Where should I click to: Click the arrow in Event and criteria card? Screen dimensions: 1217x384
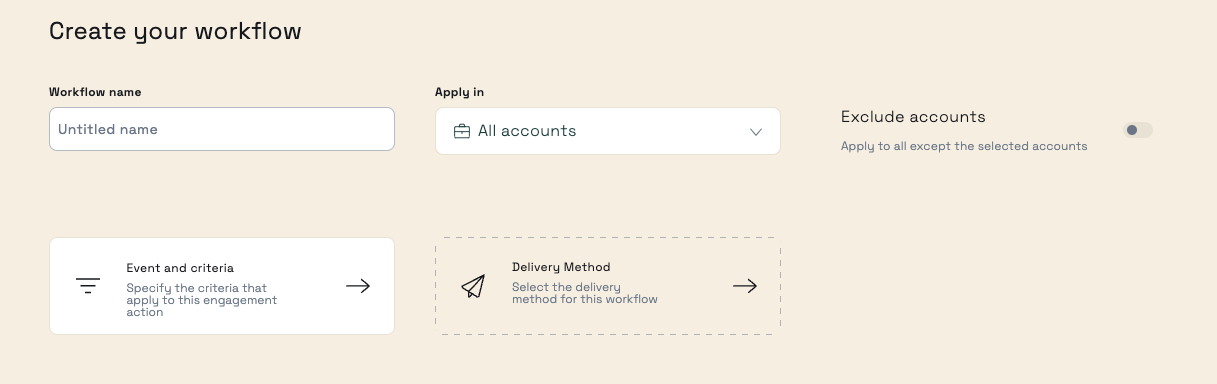pos(358,286)
